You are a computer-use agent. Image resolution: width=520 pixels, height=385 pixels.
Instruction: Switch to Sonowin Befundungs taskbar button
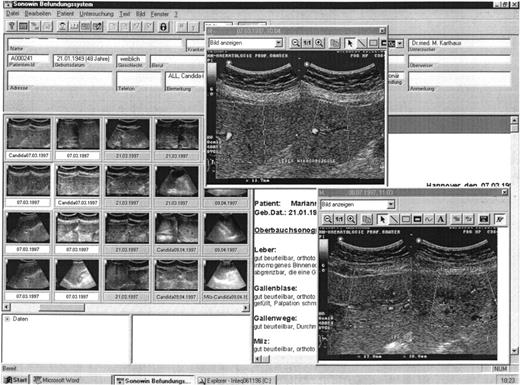point(154,380)
